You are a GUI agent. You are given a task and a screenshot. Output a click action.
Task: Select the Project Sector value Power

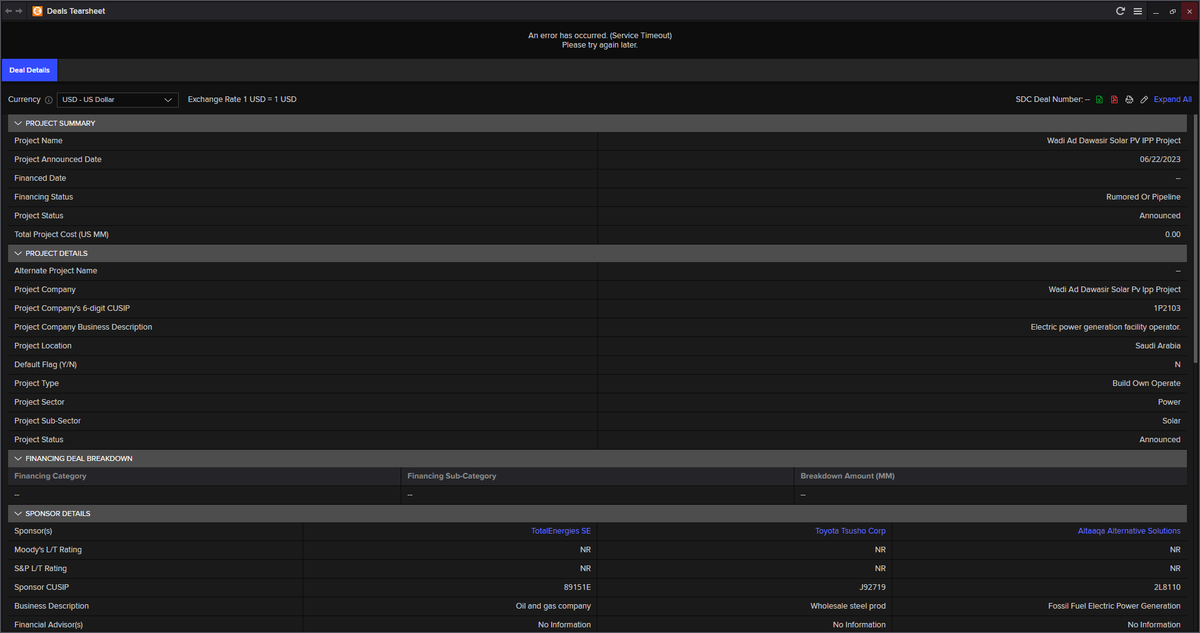pyautogui.click(x=1169, y=402)
